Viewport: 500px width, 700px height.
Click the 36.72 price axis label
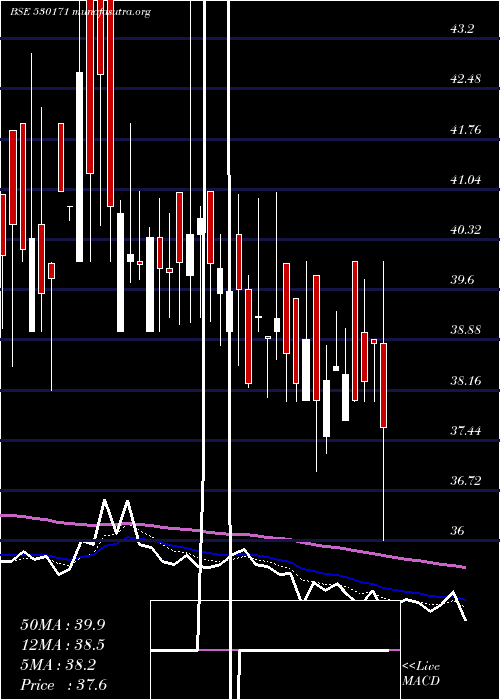point(466,481)
